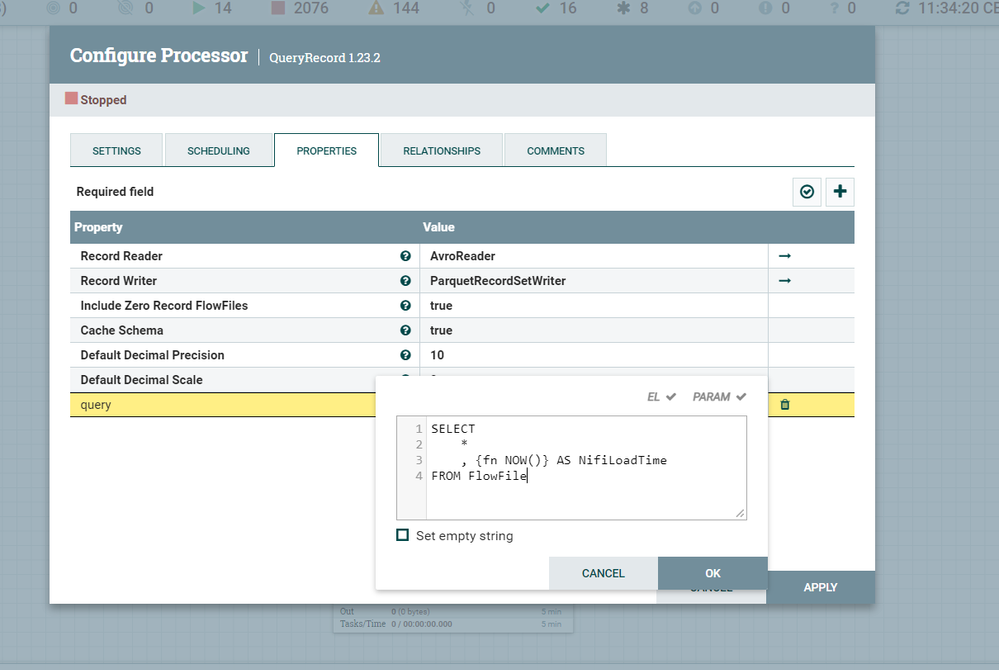This screenshot has height=670, width=999.
Task: Open the Settings tab
Action: 117,151
